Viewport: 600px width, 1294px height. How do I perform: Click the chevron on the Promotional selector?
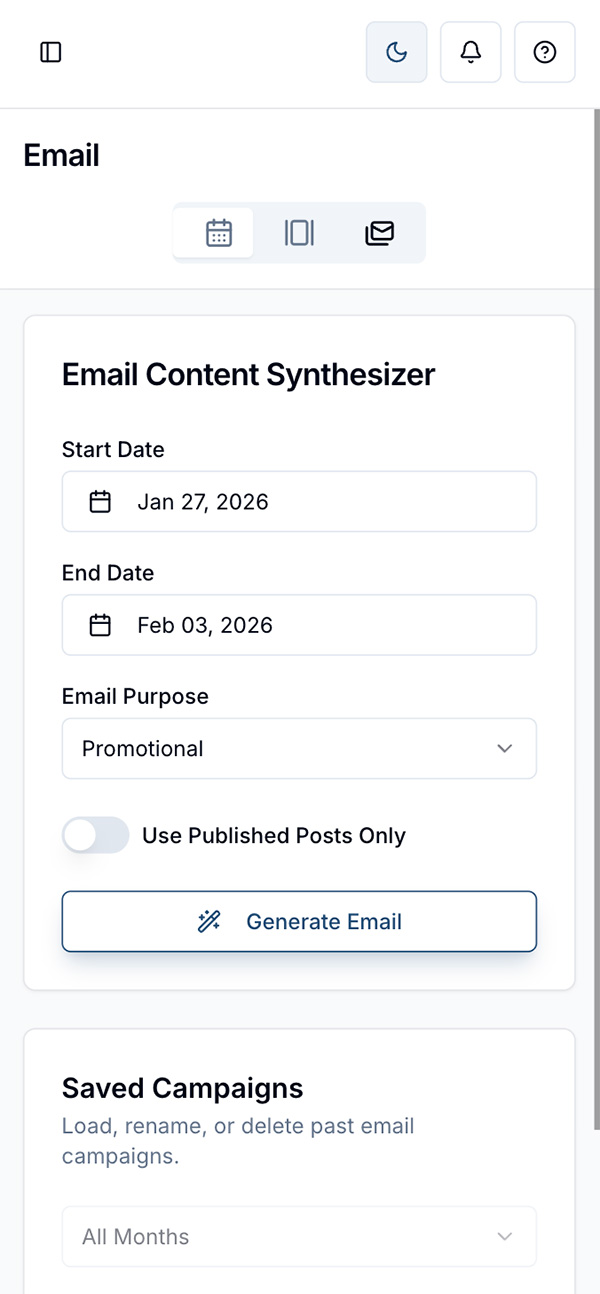505,748
